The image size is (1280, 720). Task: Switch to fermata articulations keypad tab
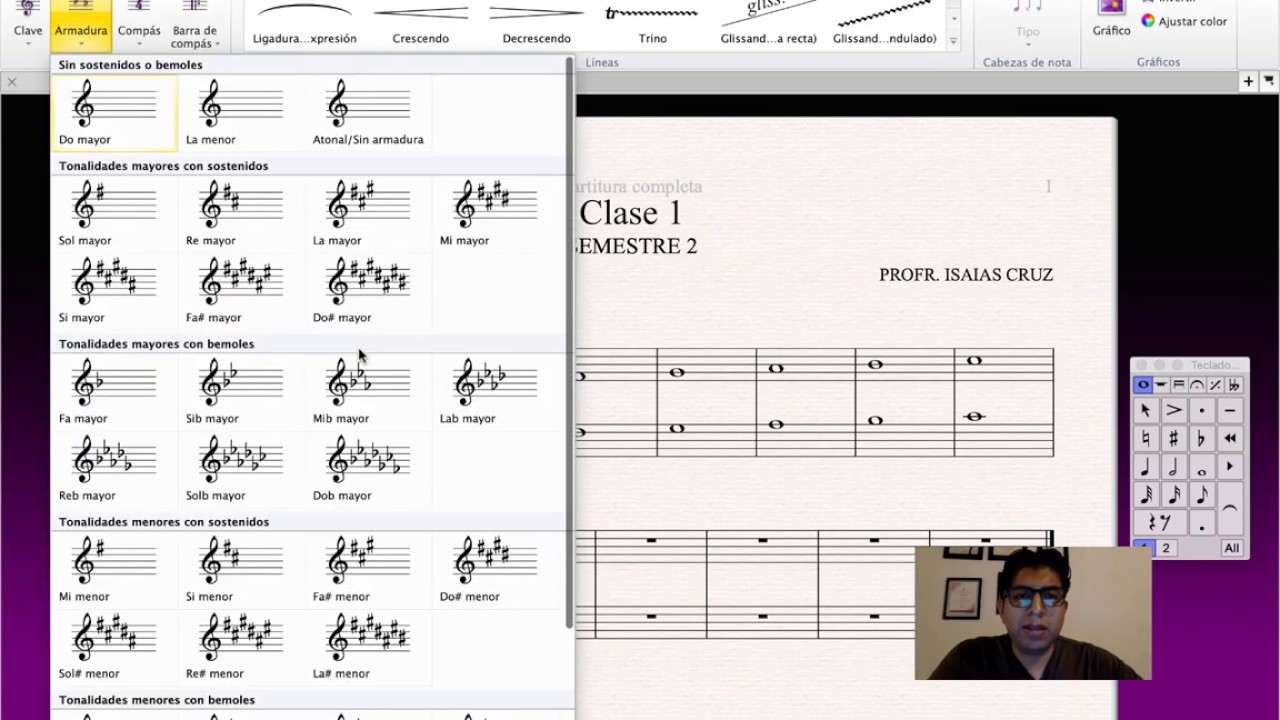pyautogui.click(x=1197, y=385)
